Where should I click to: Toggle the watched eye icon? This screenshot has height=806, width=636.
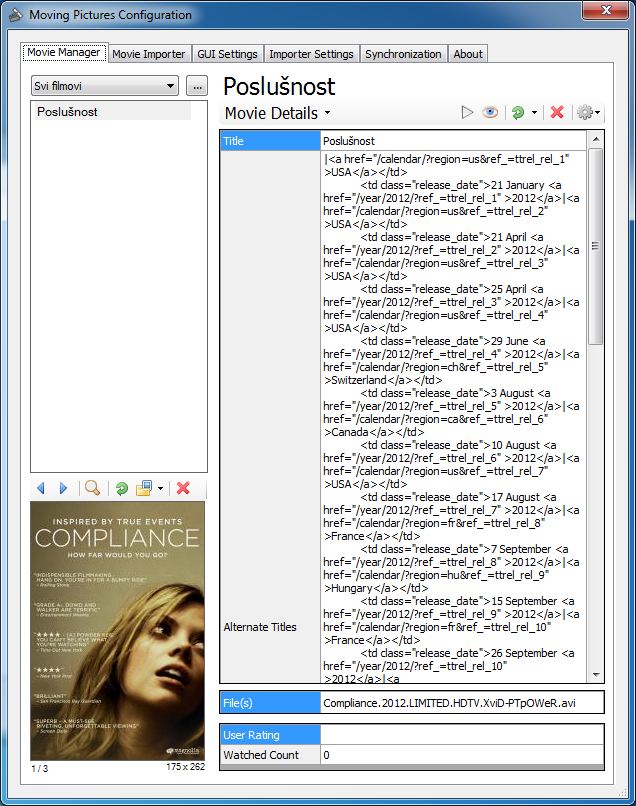[x=490, y=113]
